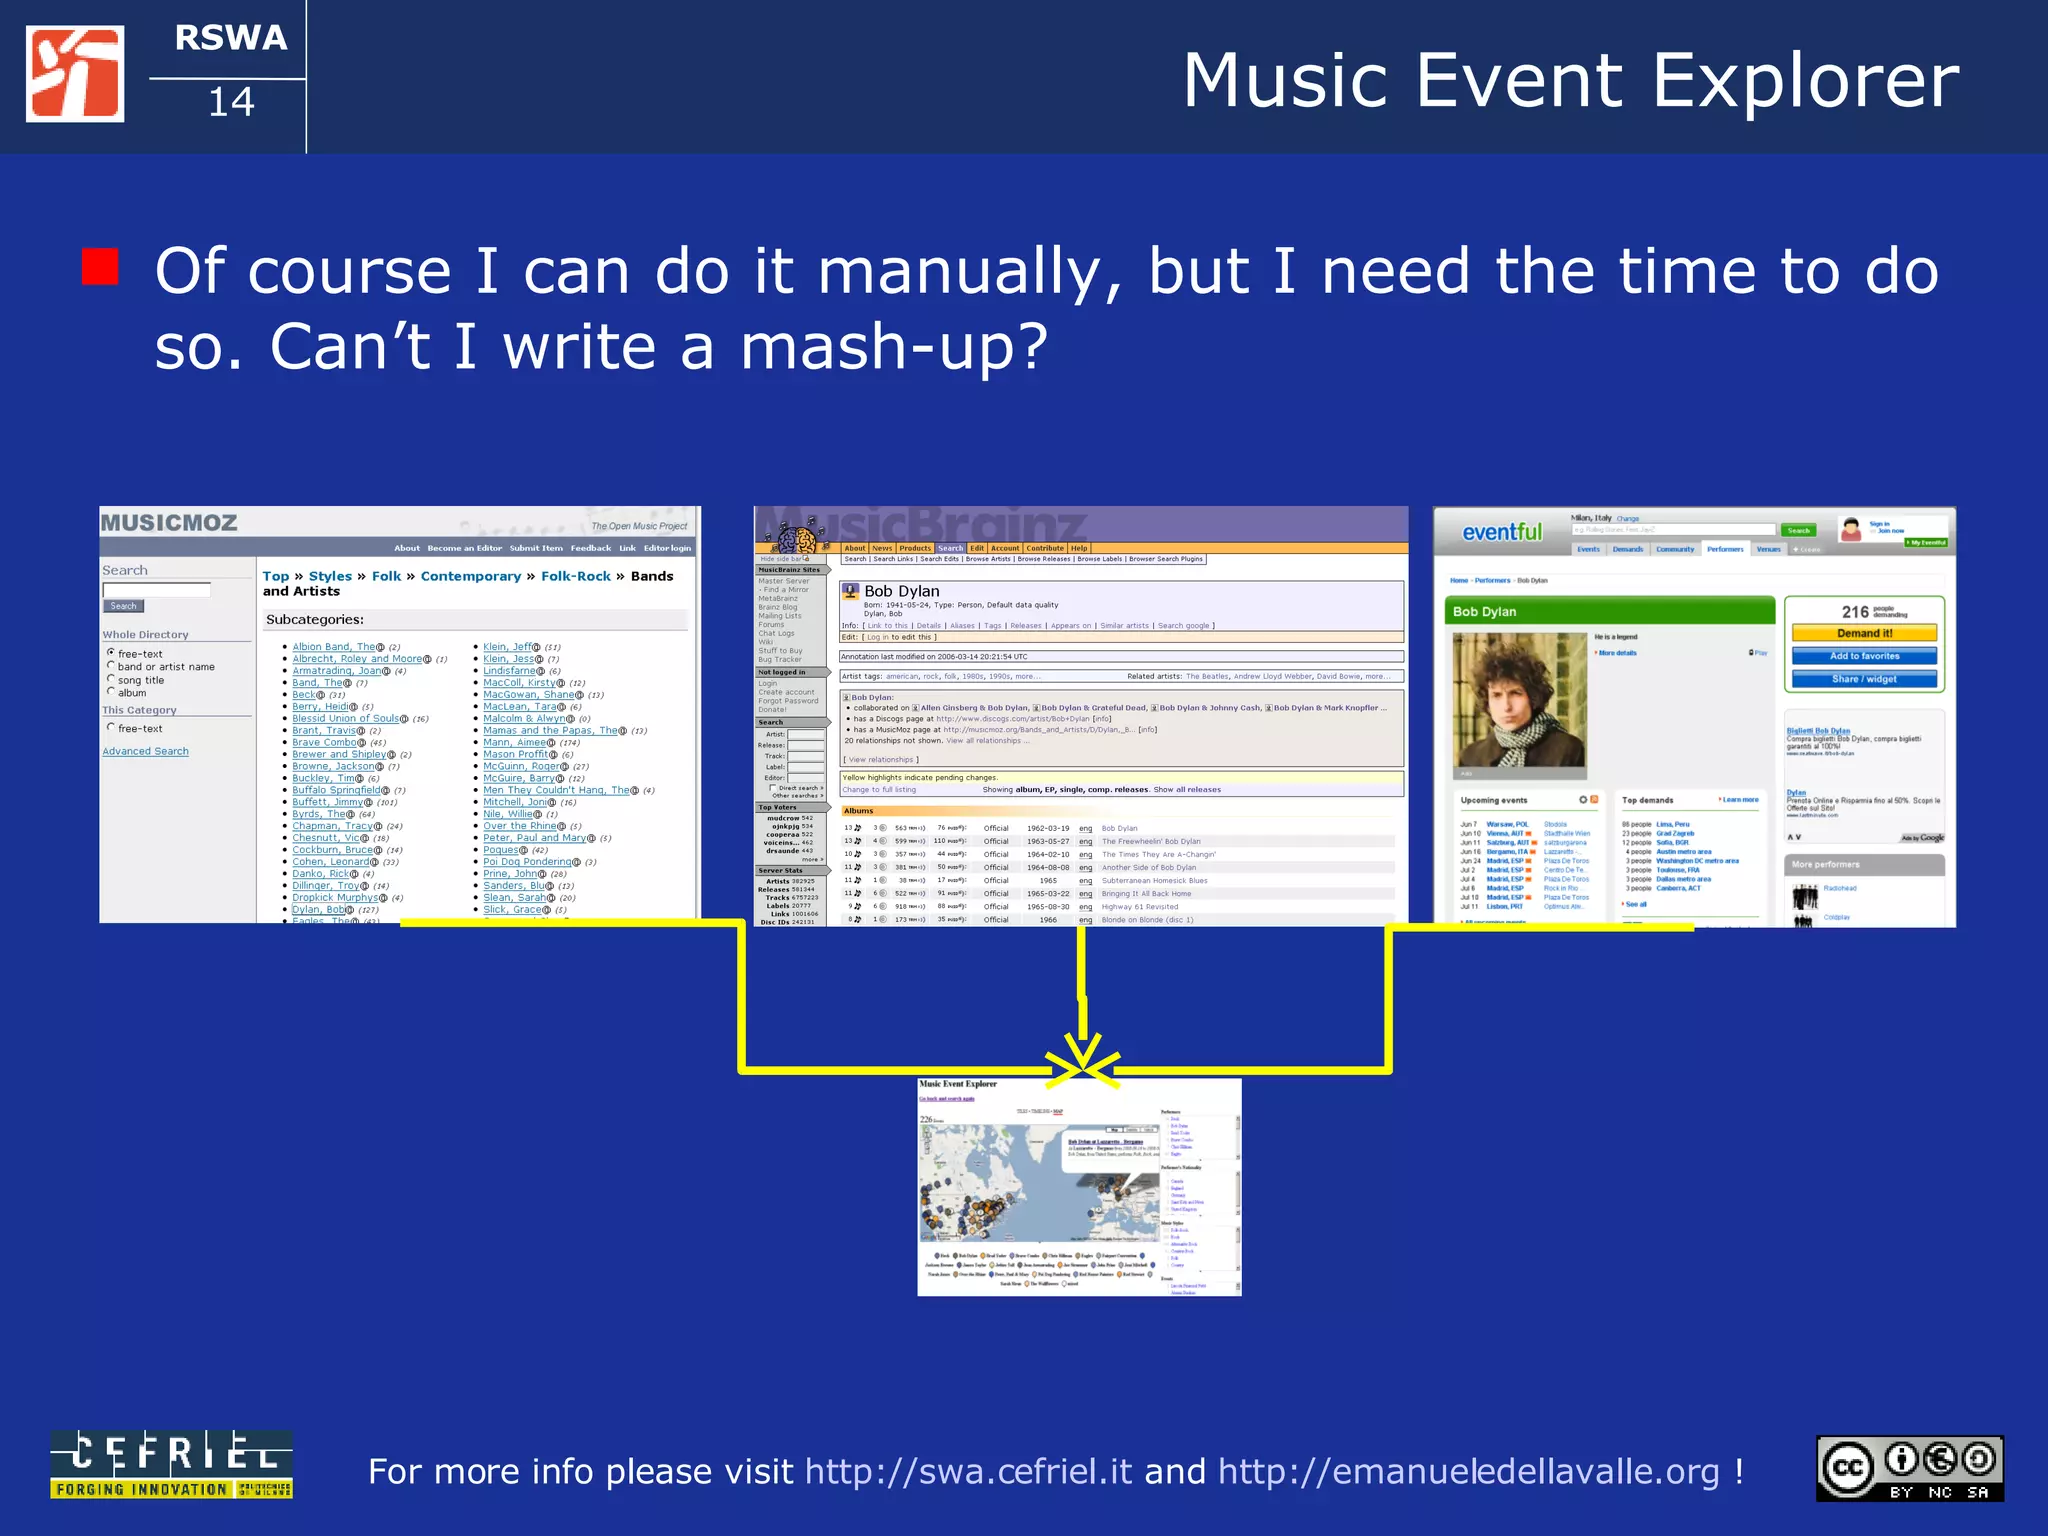Click the Demand it! button

(x=1864, y=633)
